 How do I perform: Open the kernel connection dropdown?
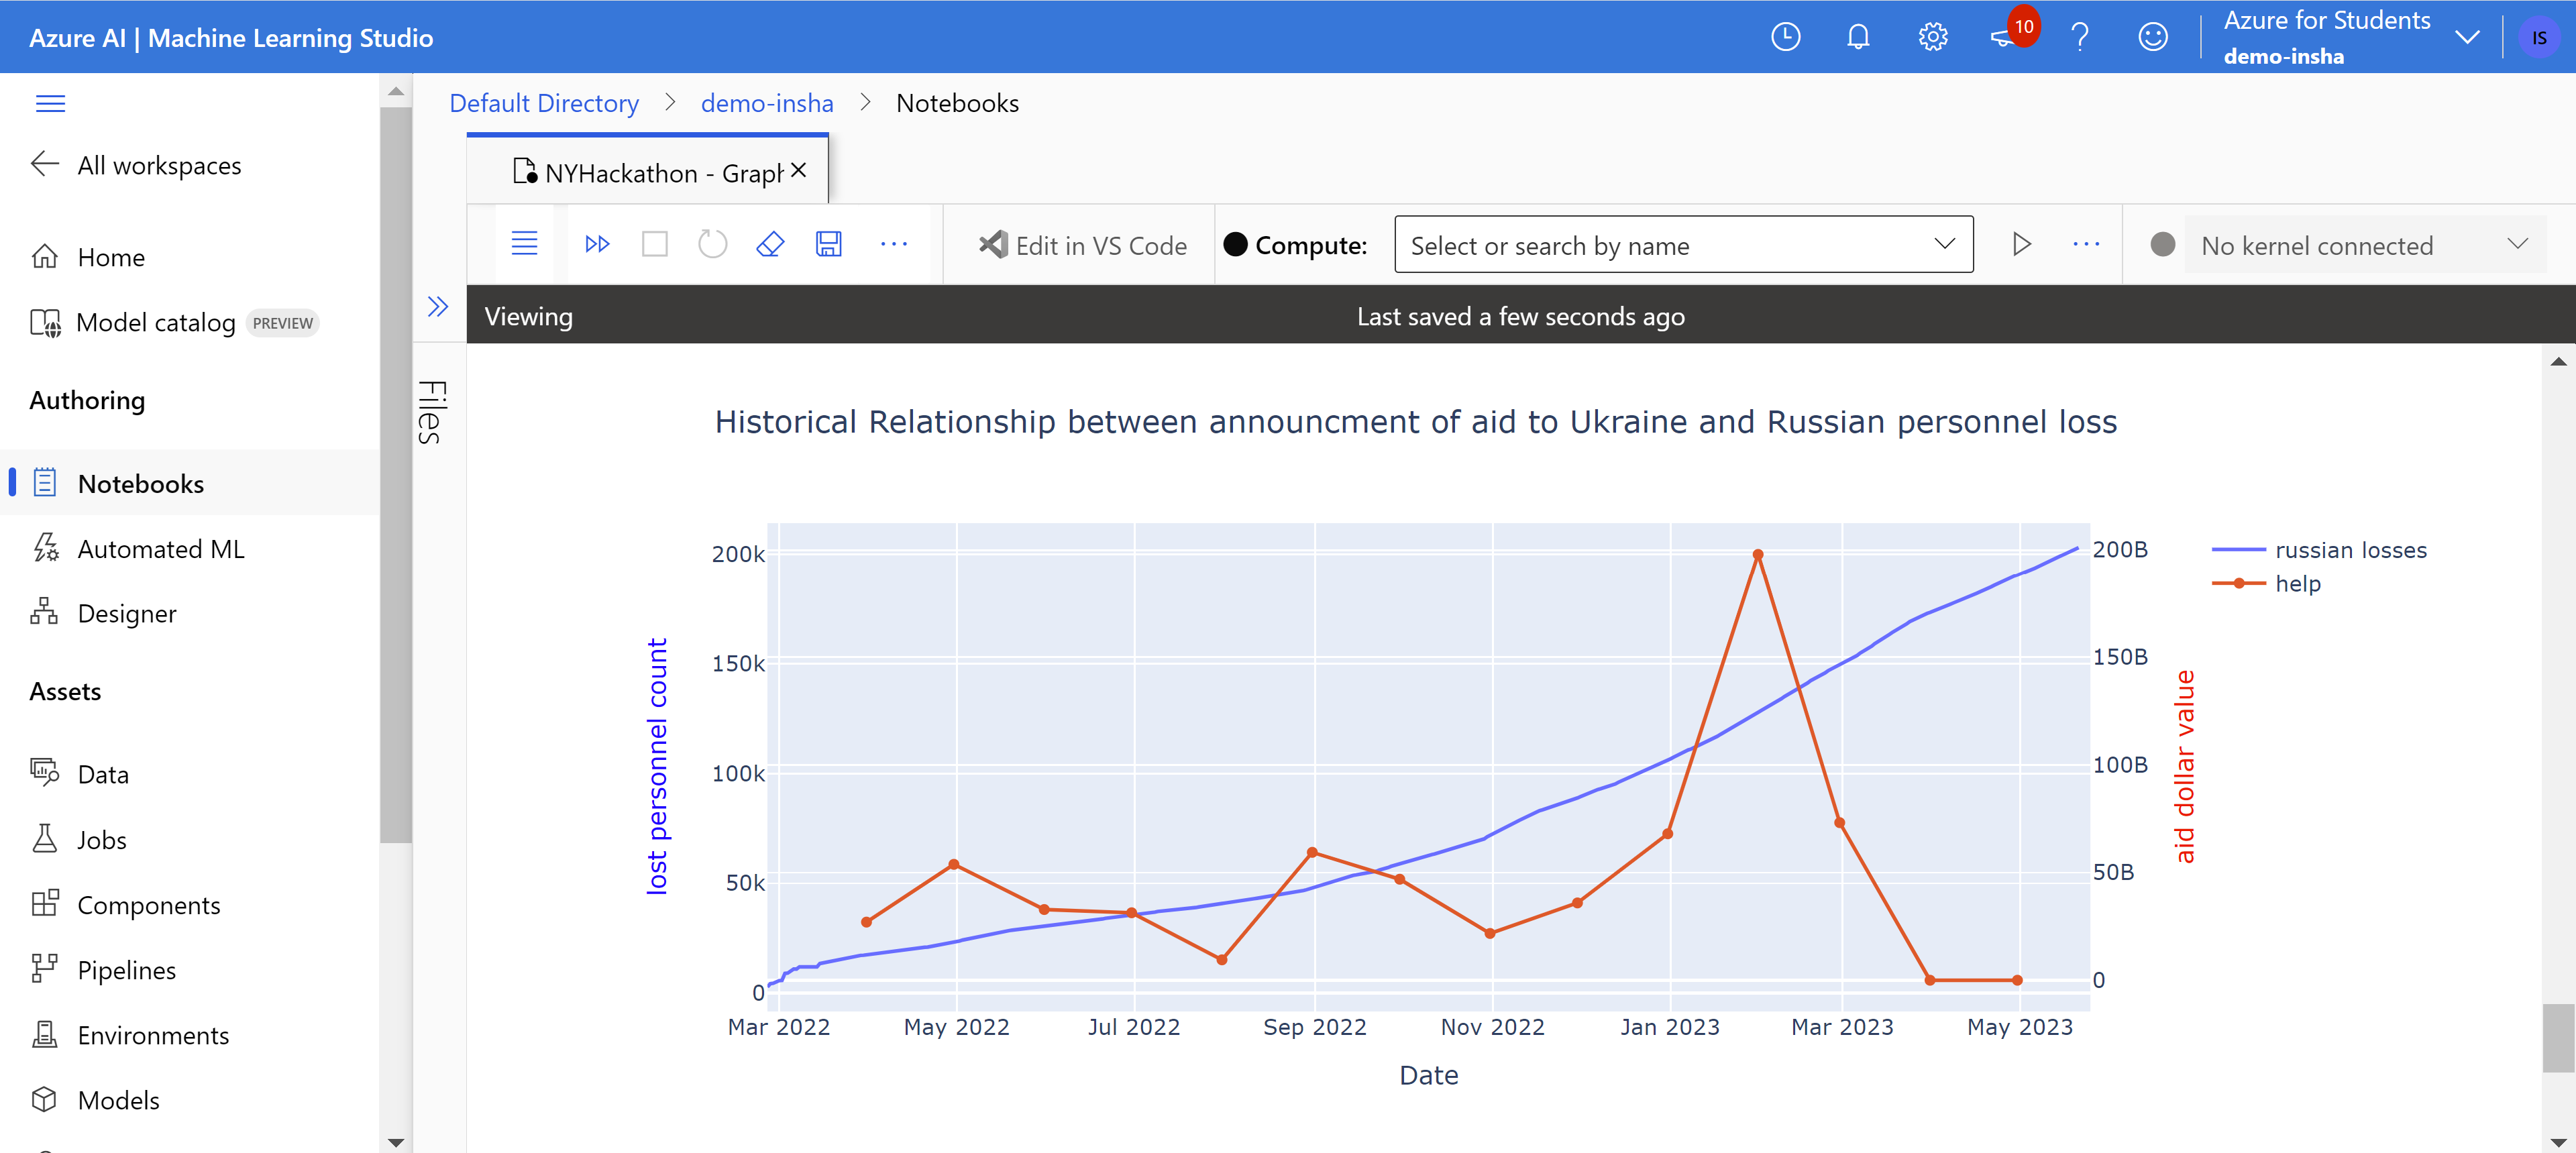click(2520, 244)
